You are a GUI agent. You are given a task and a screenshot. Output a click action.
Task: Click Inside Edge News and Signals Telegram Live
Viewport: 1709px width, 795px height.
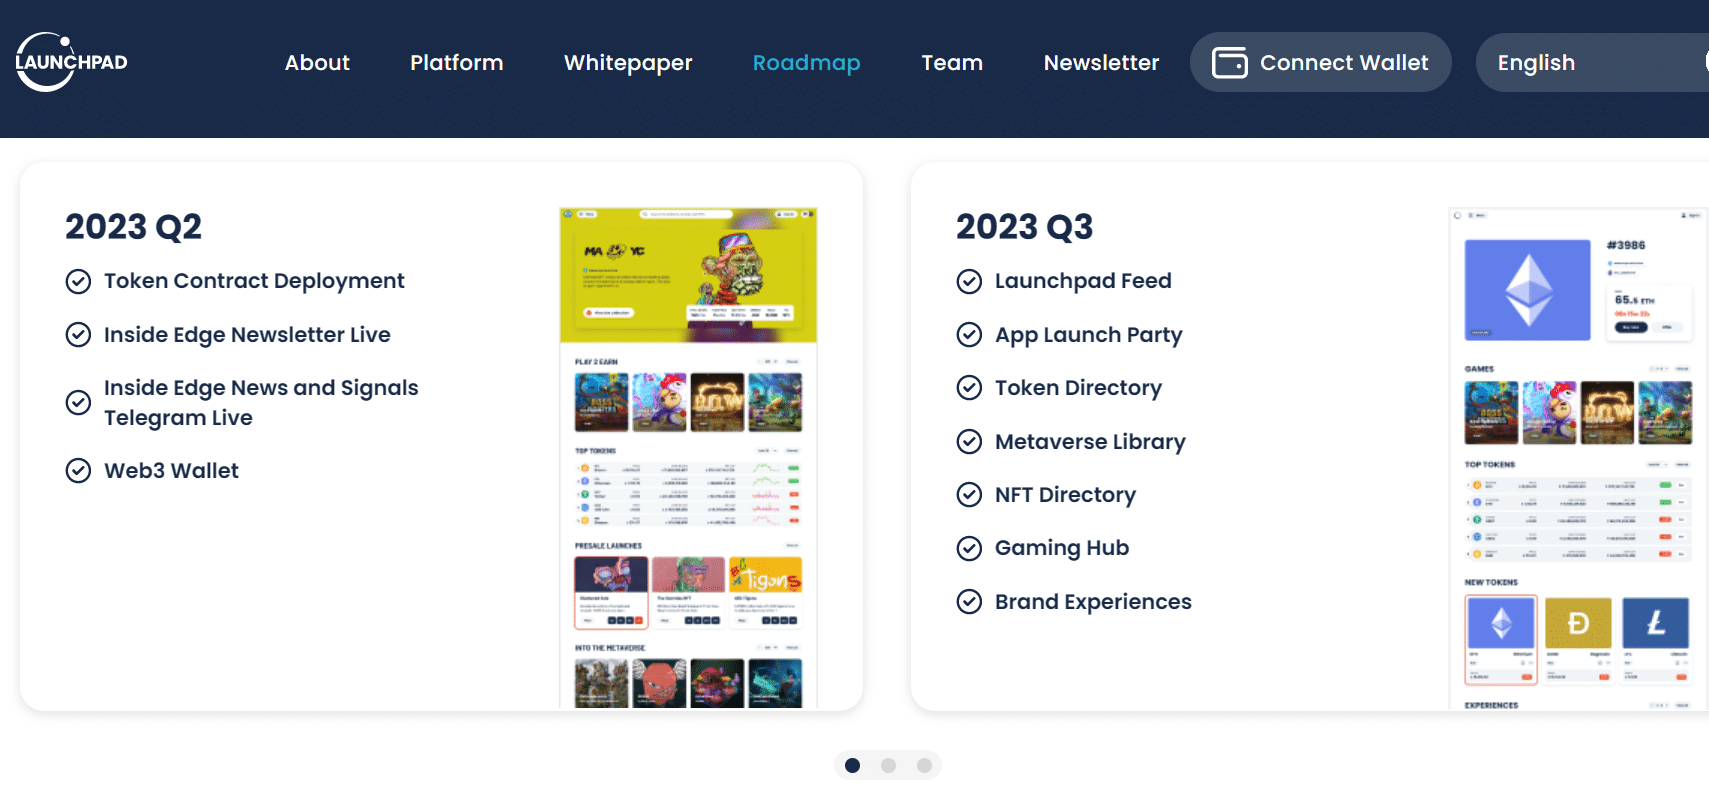tap(261, 403)
